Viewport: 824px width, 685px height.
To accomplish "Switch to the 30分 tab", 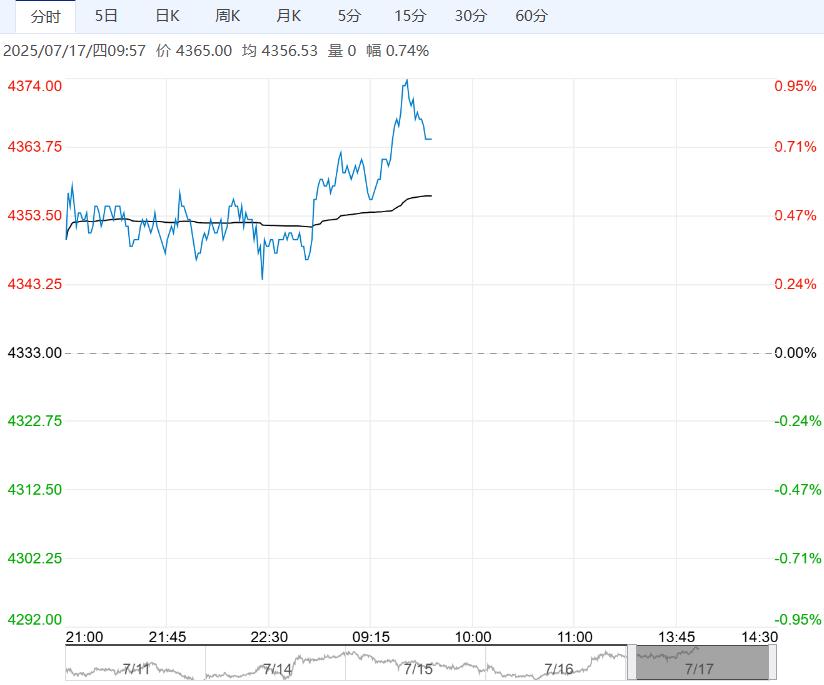I will coord(470,16).
